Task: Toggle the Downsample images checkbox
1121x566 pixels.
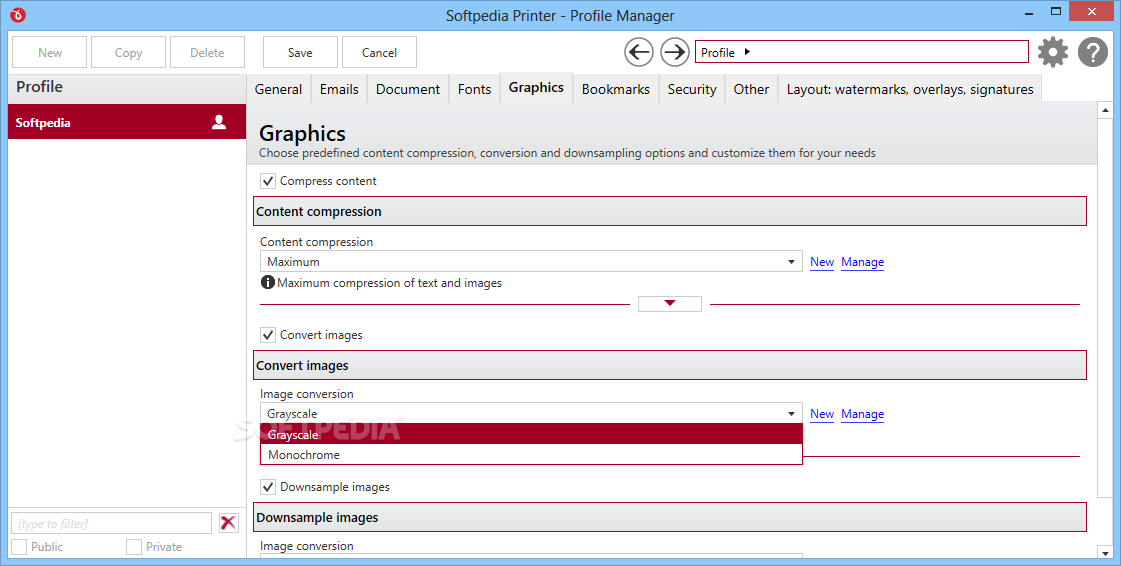Action: point(268,487)
